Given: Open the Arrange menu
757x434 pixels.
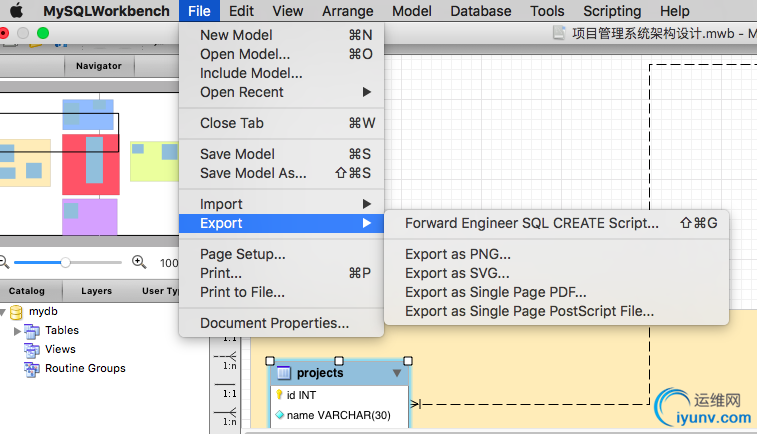Looking at the screenshot, I should 348,11.
